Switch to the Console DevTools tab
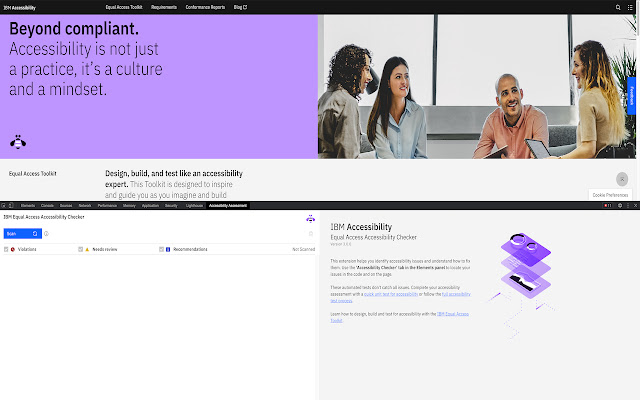Image resolution: width=640 pixels, height=400 pixels. coord(47,205)
